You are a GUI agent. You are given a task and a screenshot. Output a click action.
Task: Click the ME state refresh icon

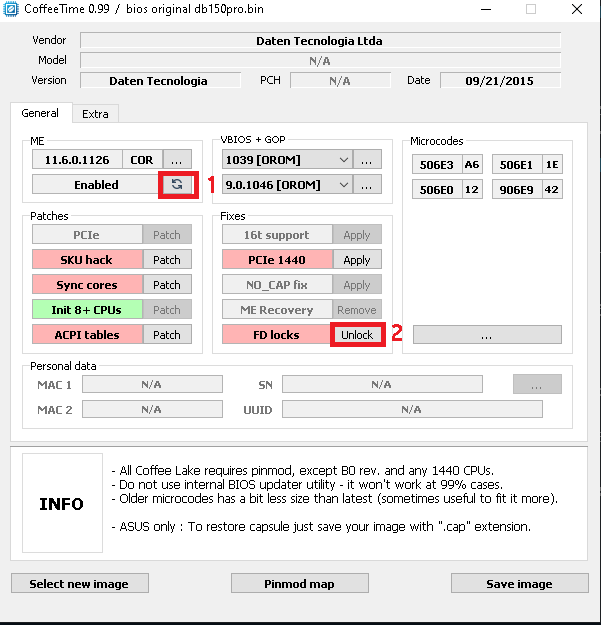(x=176, y=184)
